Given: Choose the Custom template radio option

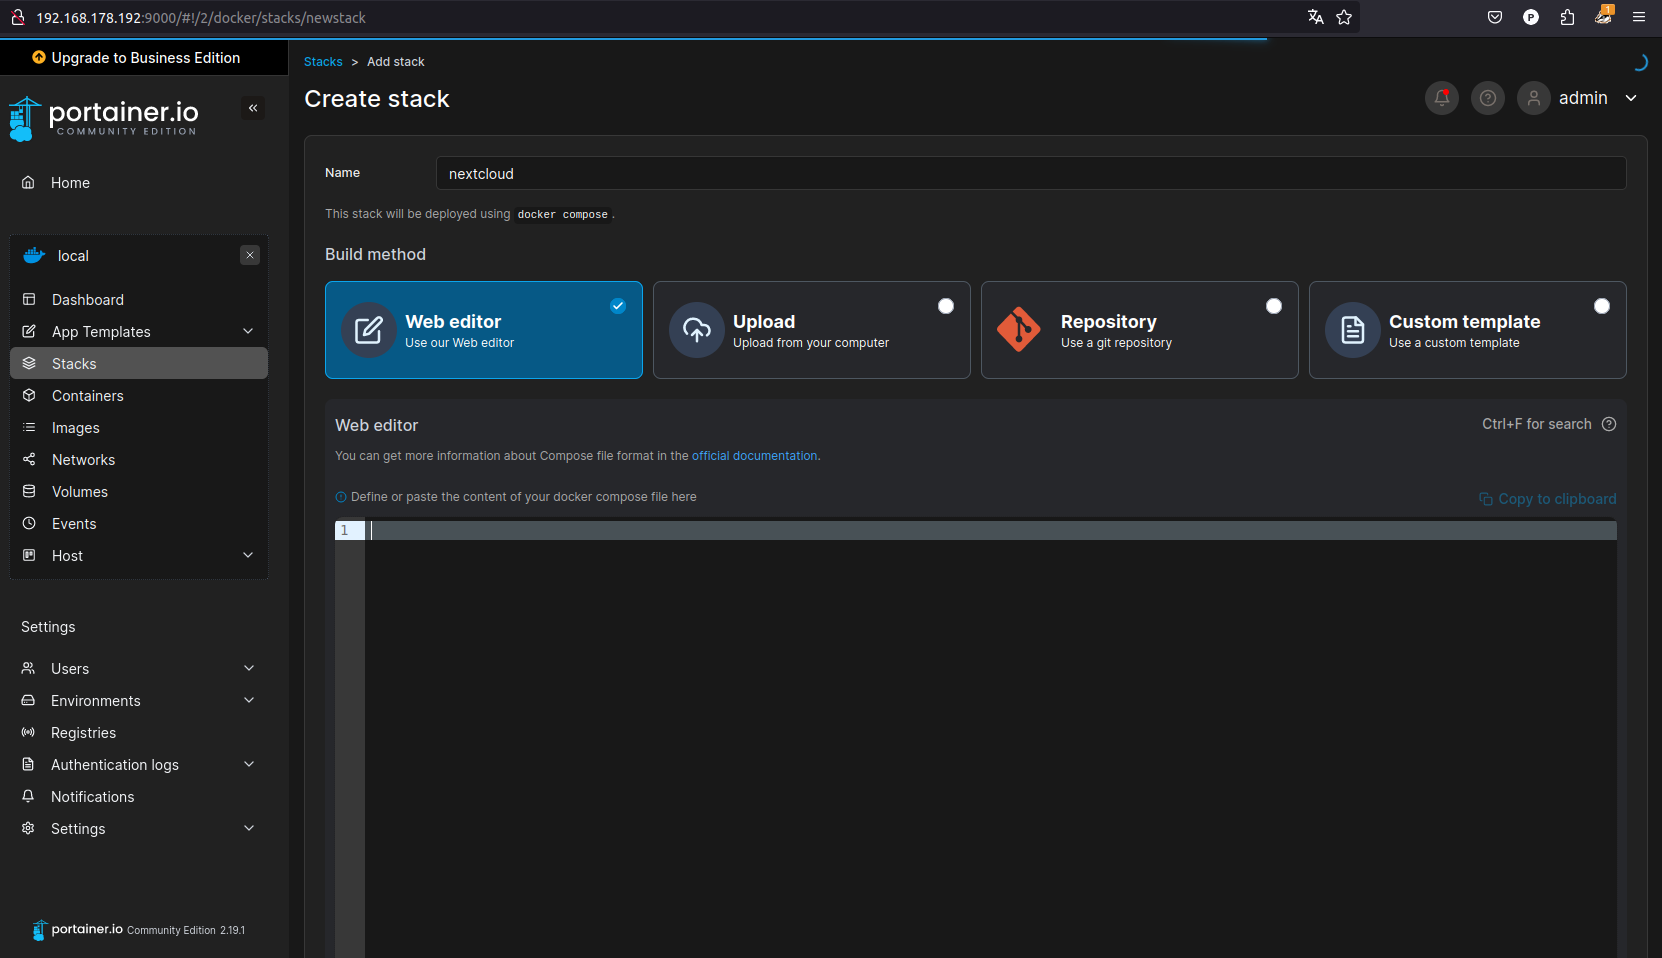Looking at the screenshot, I should pyautogui.click(x=1601, y=306).
